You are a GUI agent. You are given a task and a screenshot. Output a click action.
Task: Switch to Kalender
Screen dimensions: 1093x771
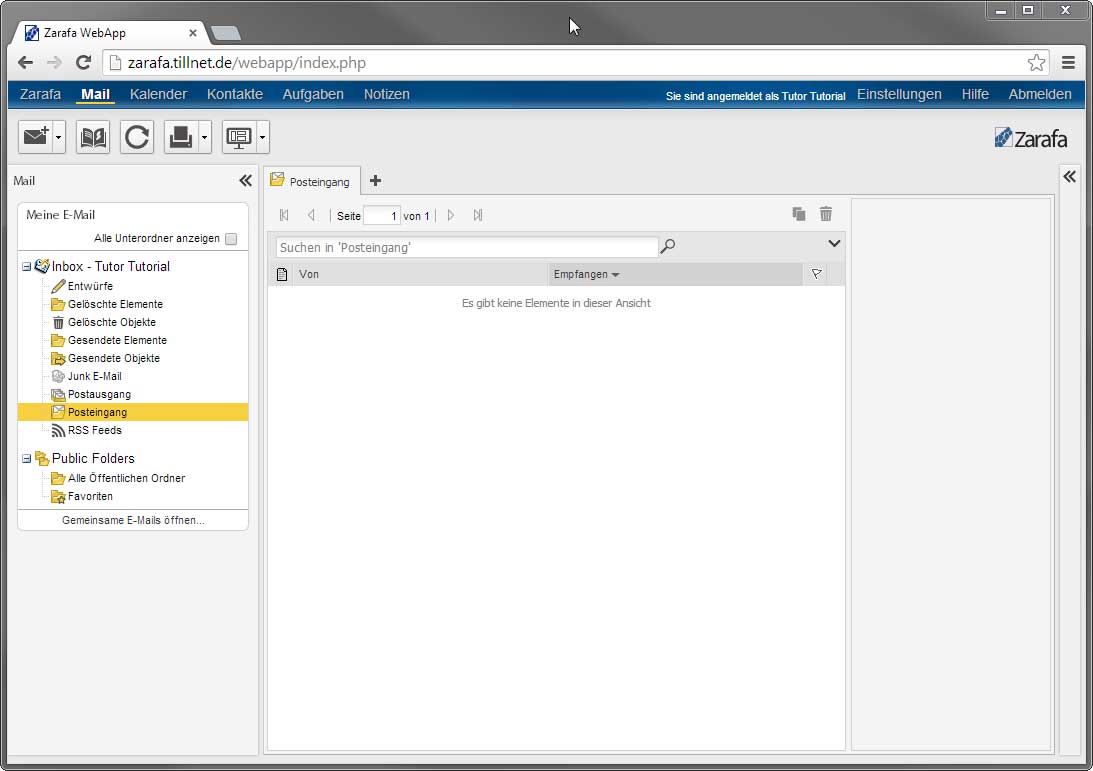(158, 94)
